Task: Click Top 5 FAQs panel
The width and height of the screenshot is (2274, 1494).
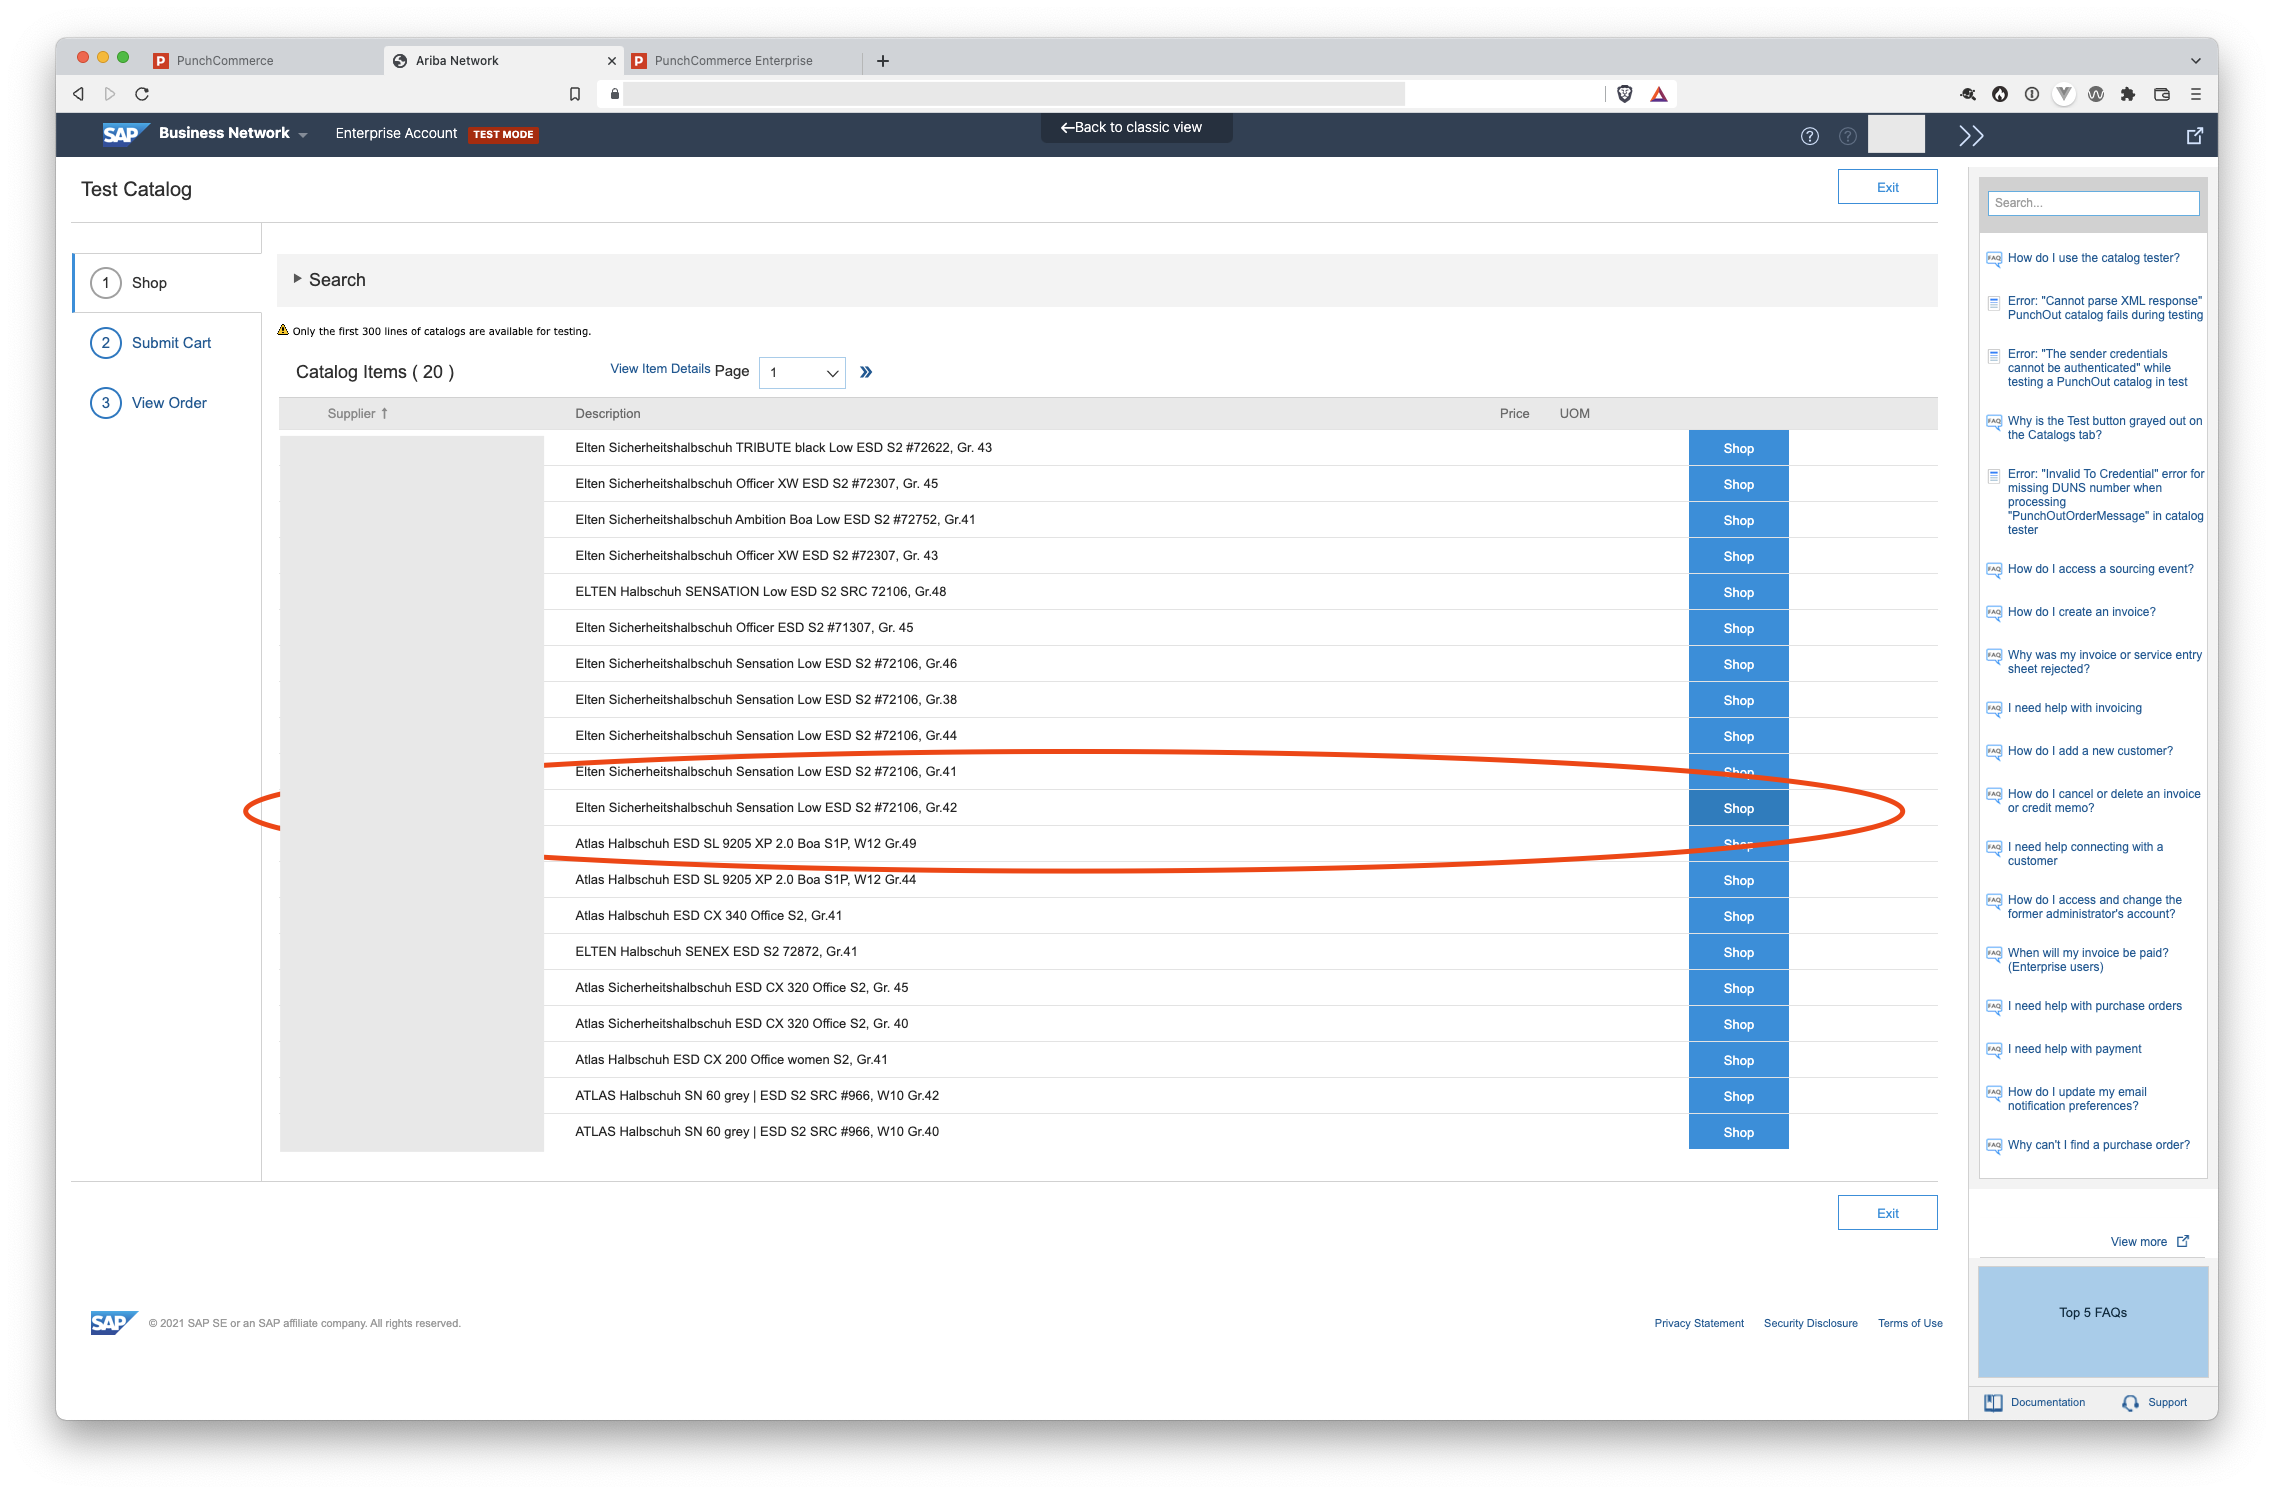Action: point(2092,1321)
